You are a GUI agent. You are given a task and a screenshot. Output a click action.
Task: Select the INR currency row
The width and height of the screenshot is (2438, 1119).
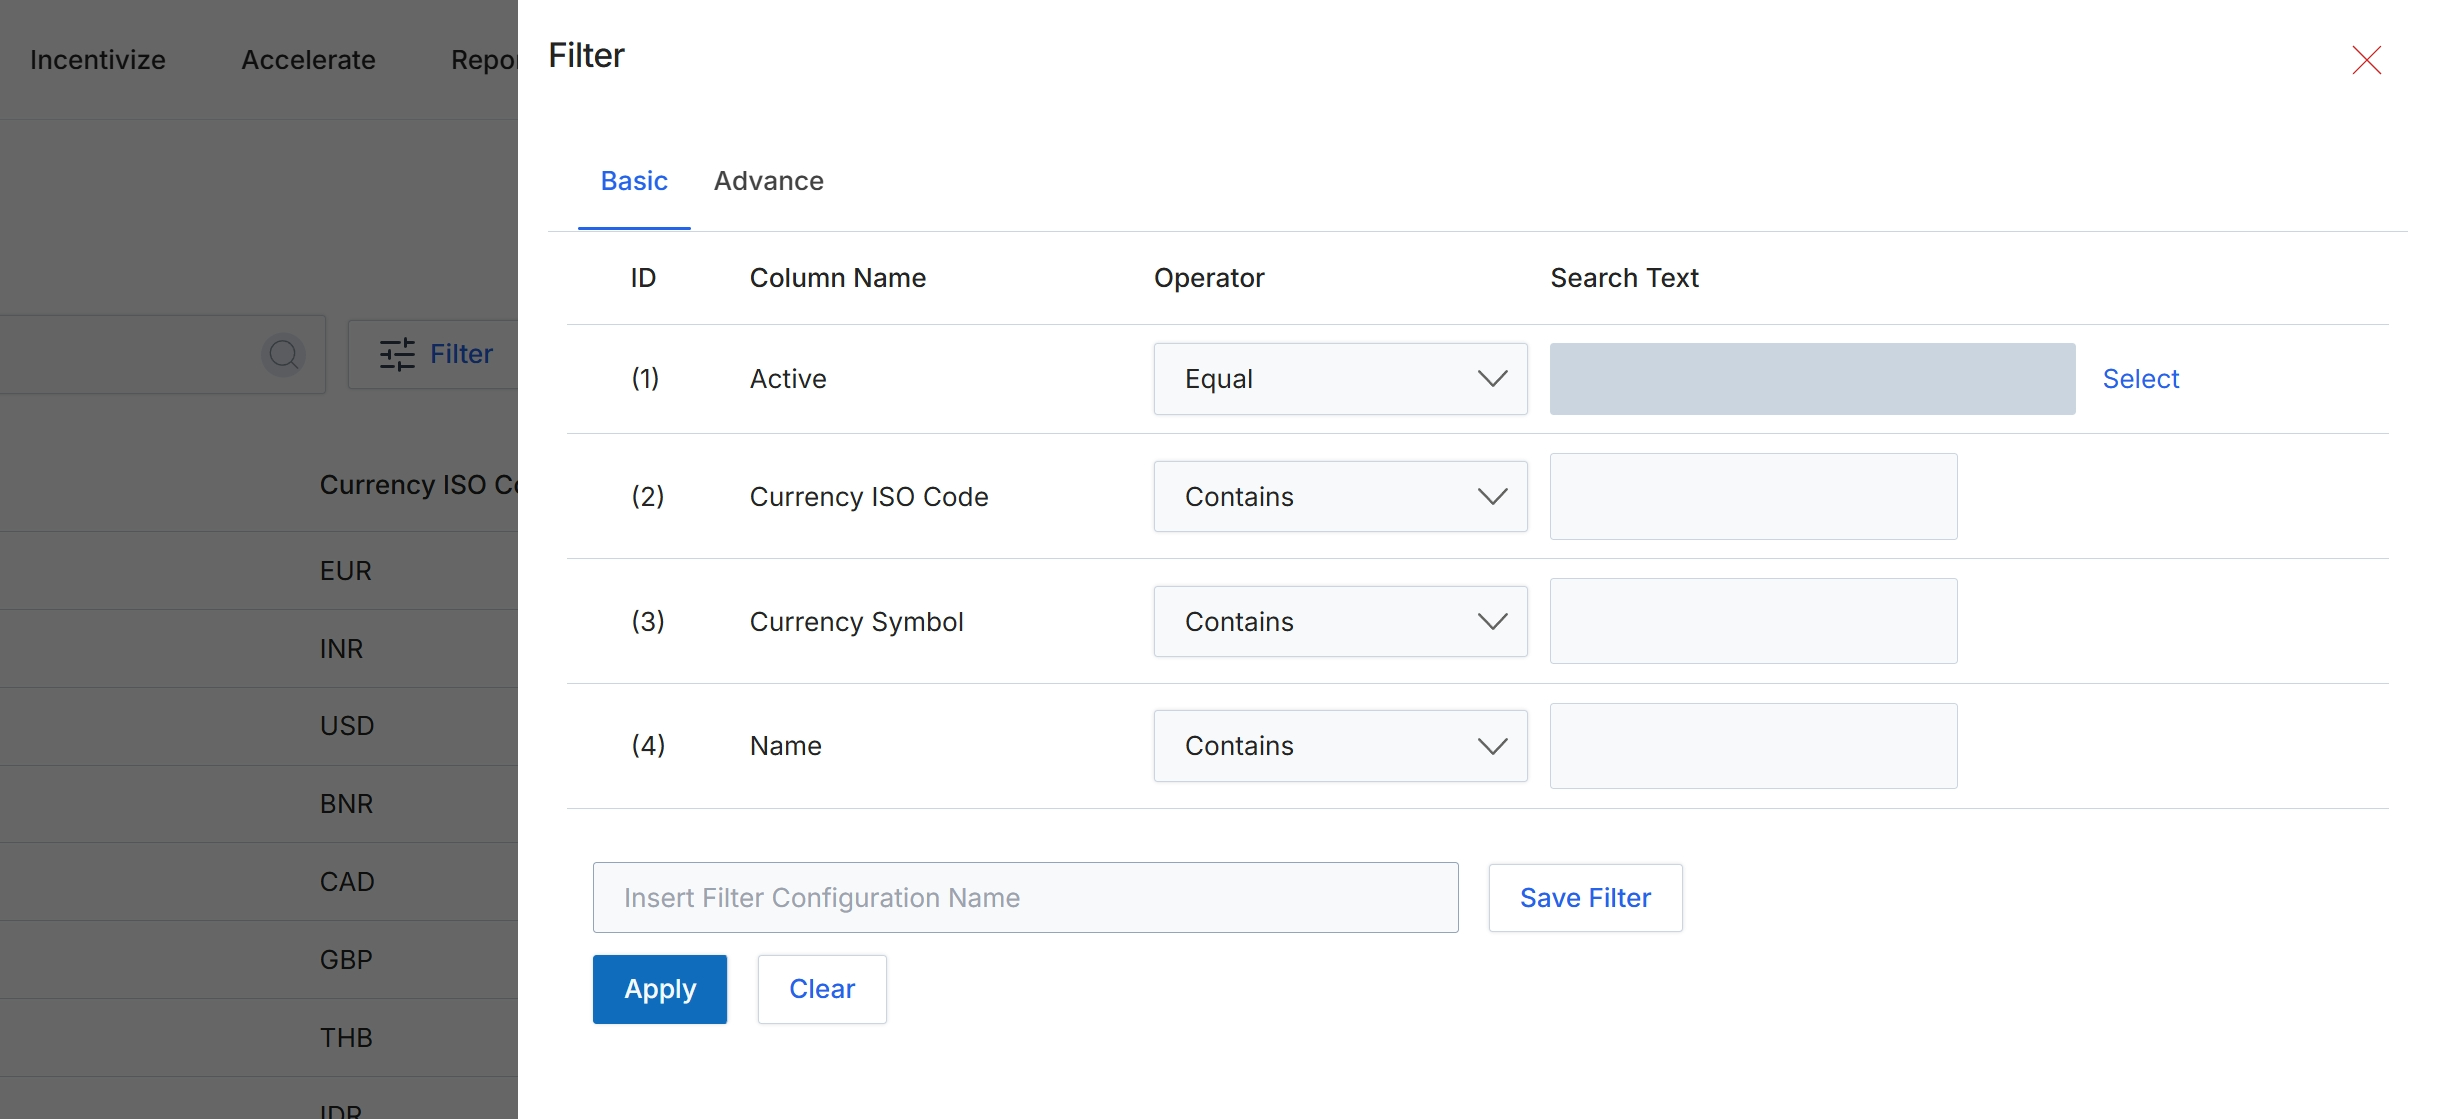(259, 649)
